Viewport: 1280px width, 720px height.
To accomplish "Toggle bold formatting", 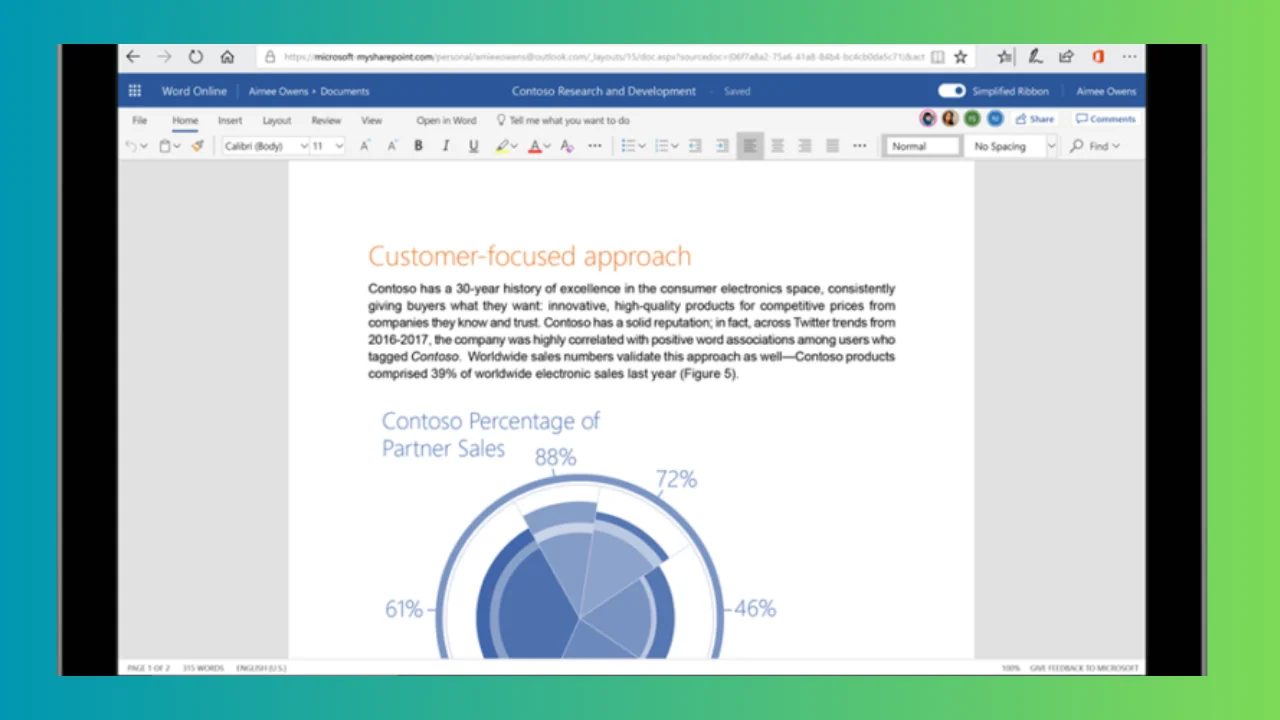I will coord(419,146).
